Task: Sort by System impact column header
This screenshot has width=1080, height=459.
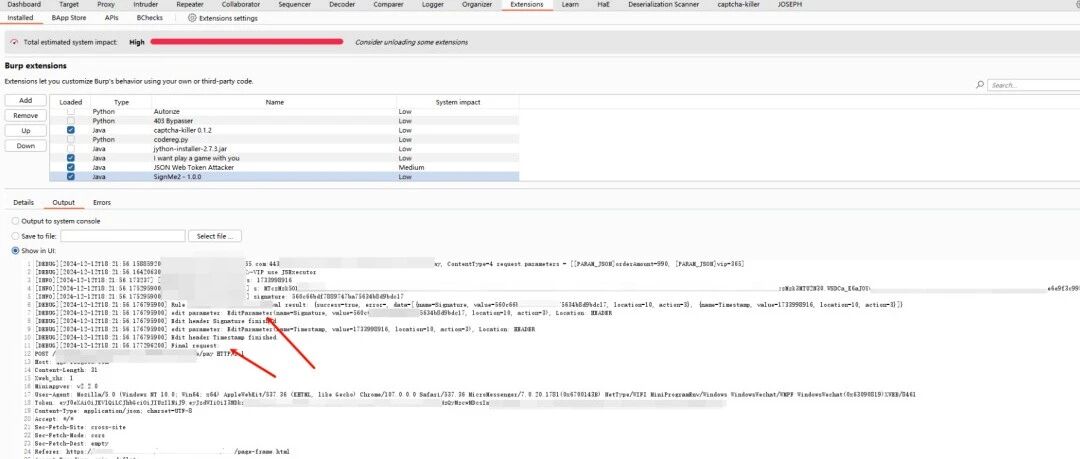Action: pos(458,102)
